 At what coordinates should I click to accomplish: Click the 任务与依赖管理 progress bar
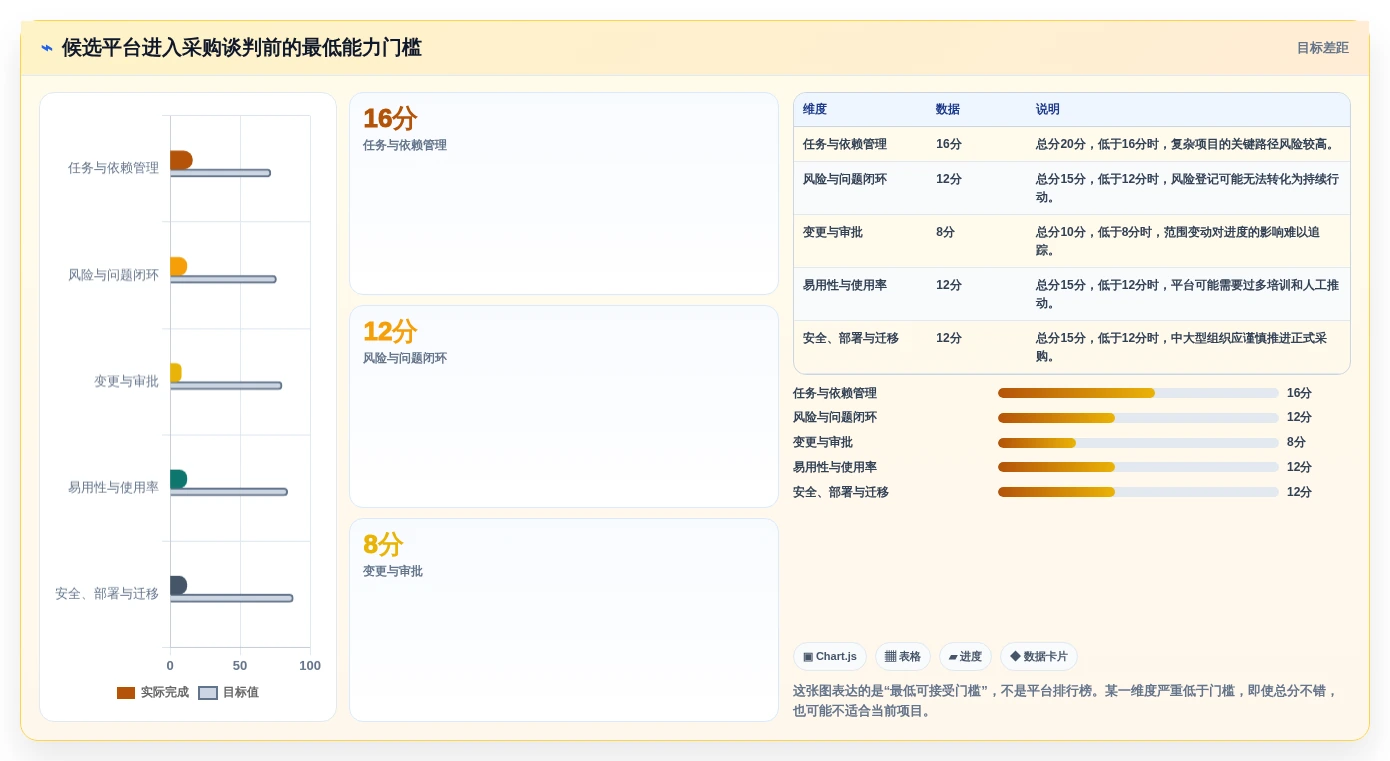pyautogui.click(x=1138, y=393)
